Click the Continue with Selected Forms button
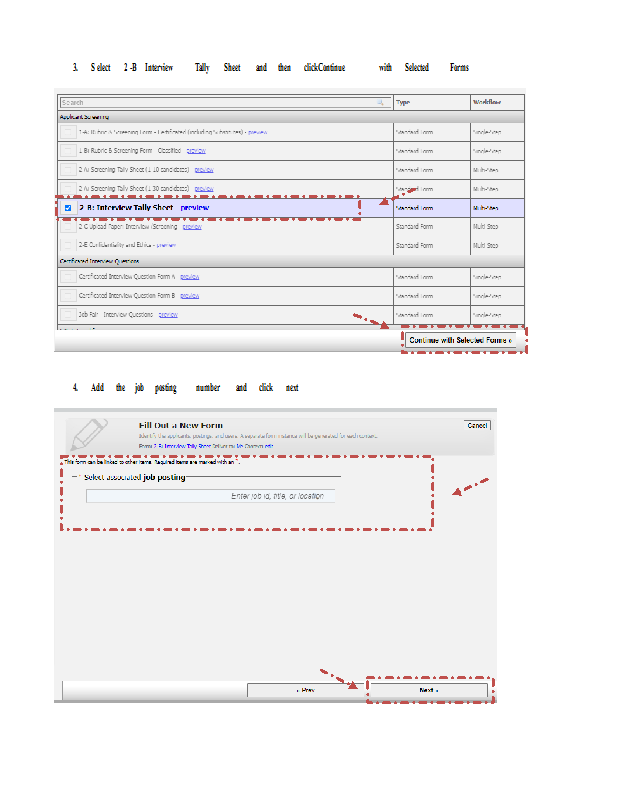The image size is (618, 800). 460,340
